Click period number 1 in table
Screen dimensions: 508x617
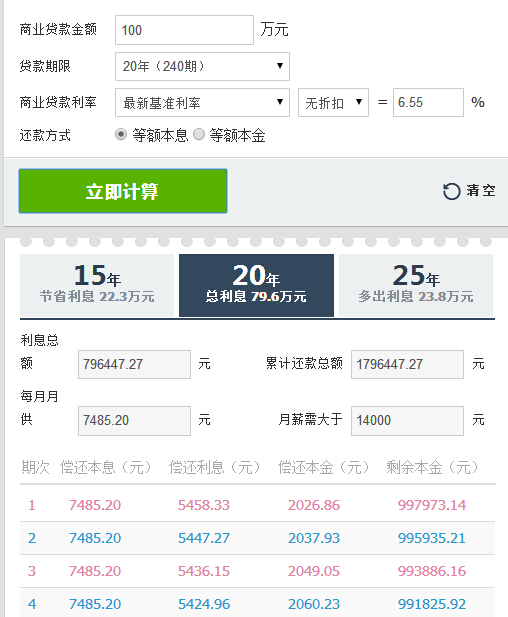32,505
